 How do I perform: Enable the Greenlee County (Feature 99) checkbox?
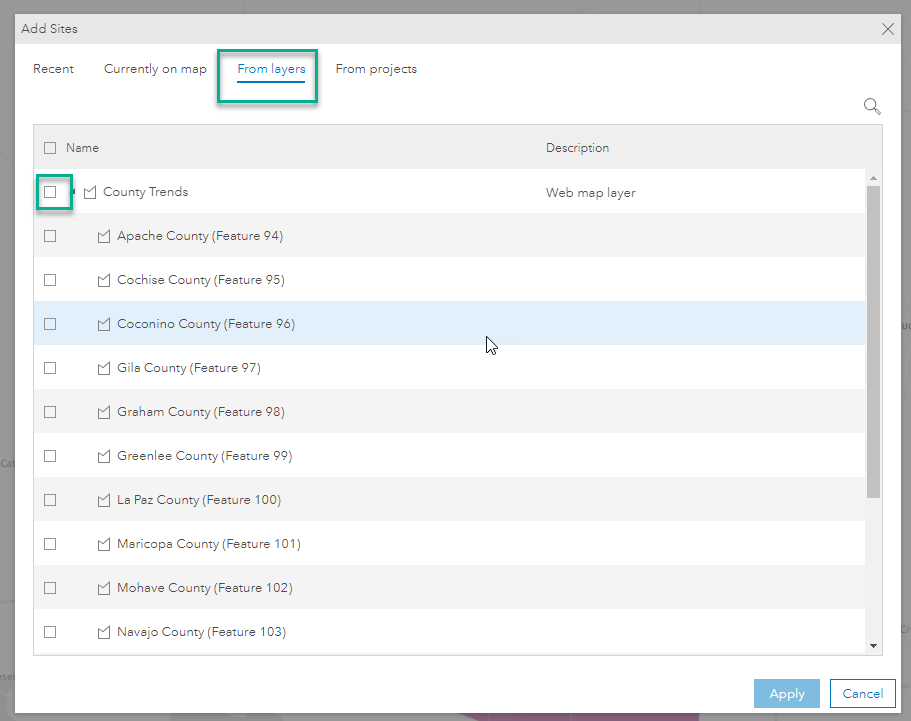[50, 456]
